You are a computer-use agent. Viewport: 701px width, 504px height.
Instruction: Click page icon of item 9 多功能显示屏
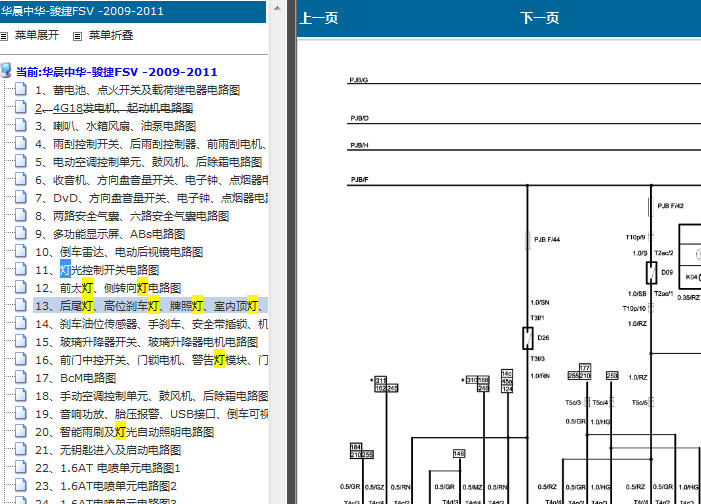pyautogui.click(x=21, y=233)
